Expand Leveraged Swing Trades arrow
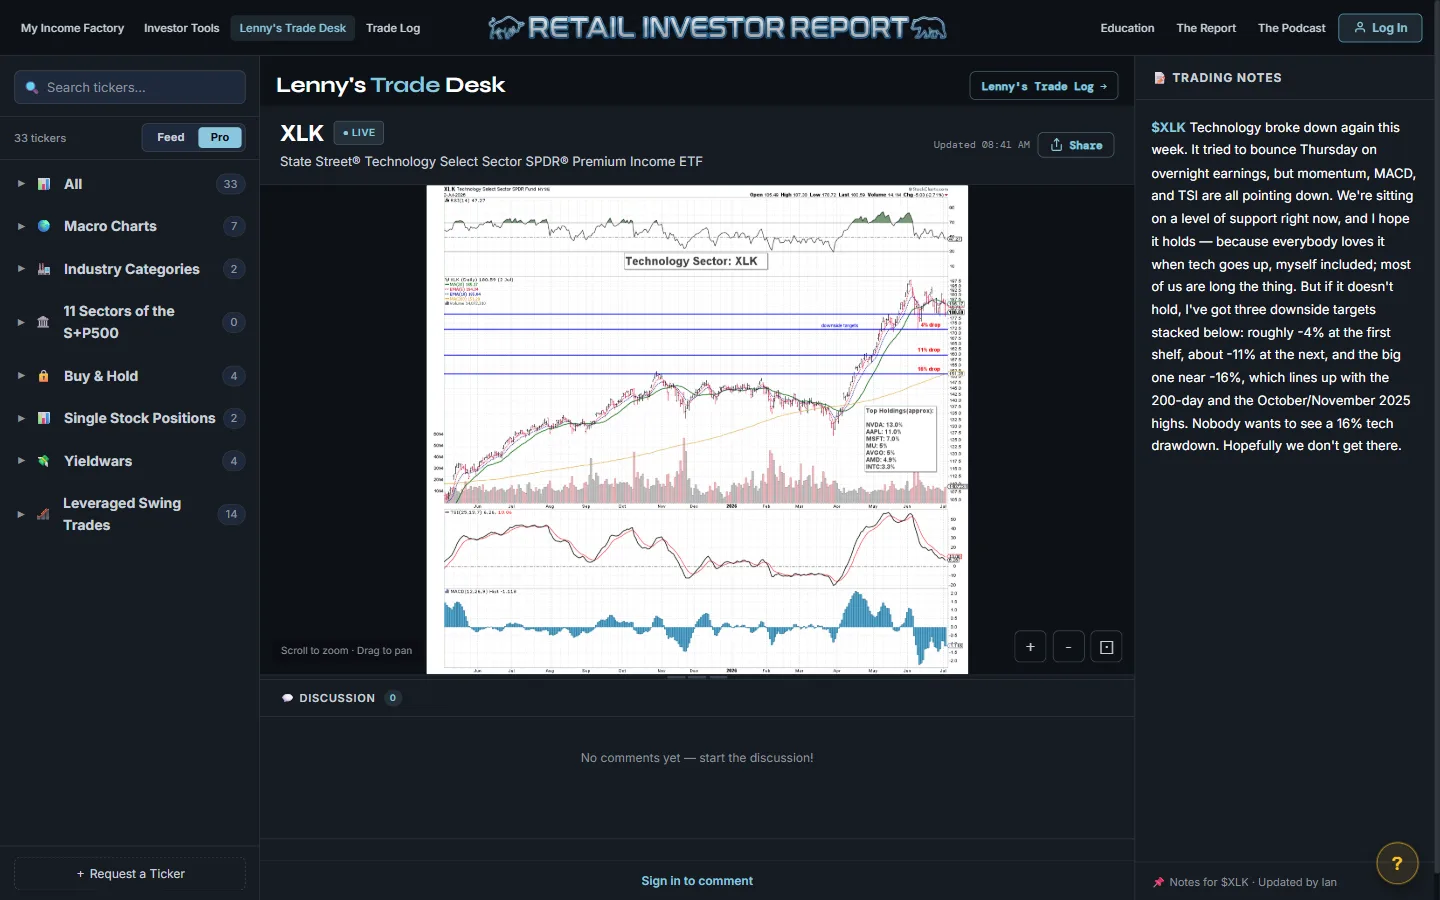The width and height of the screenshot is (1440, 900). [x=21, y=514]
